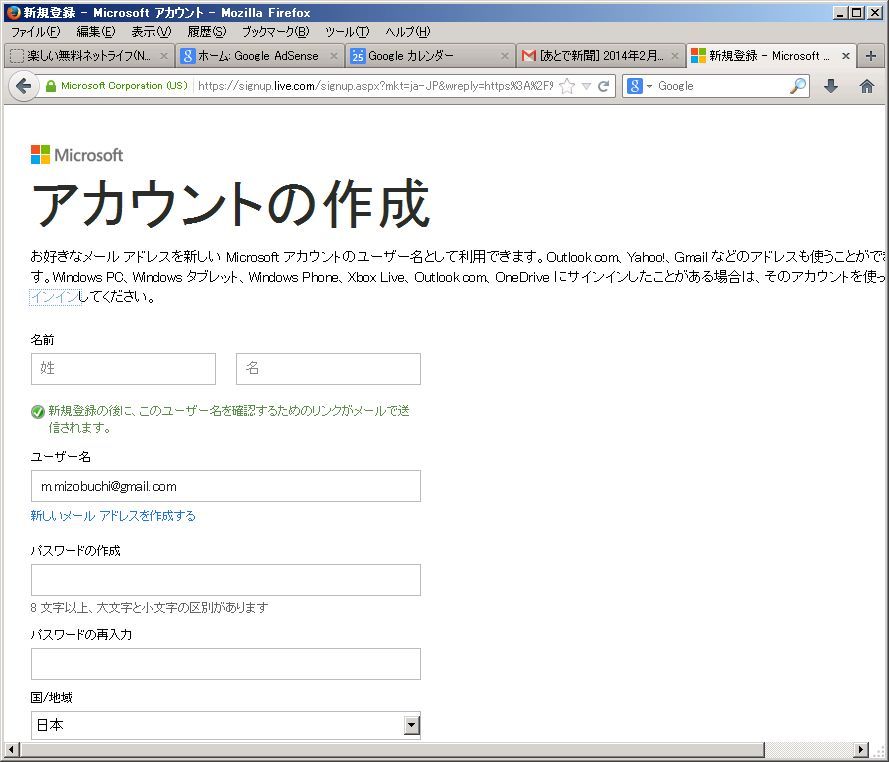Open the ヘルプ(H) menu
Screen dimensions: 889x762
click(x=408, y=32)
